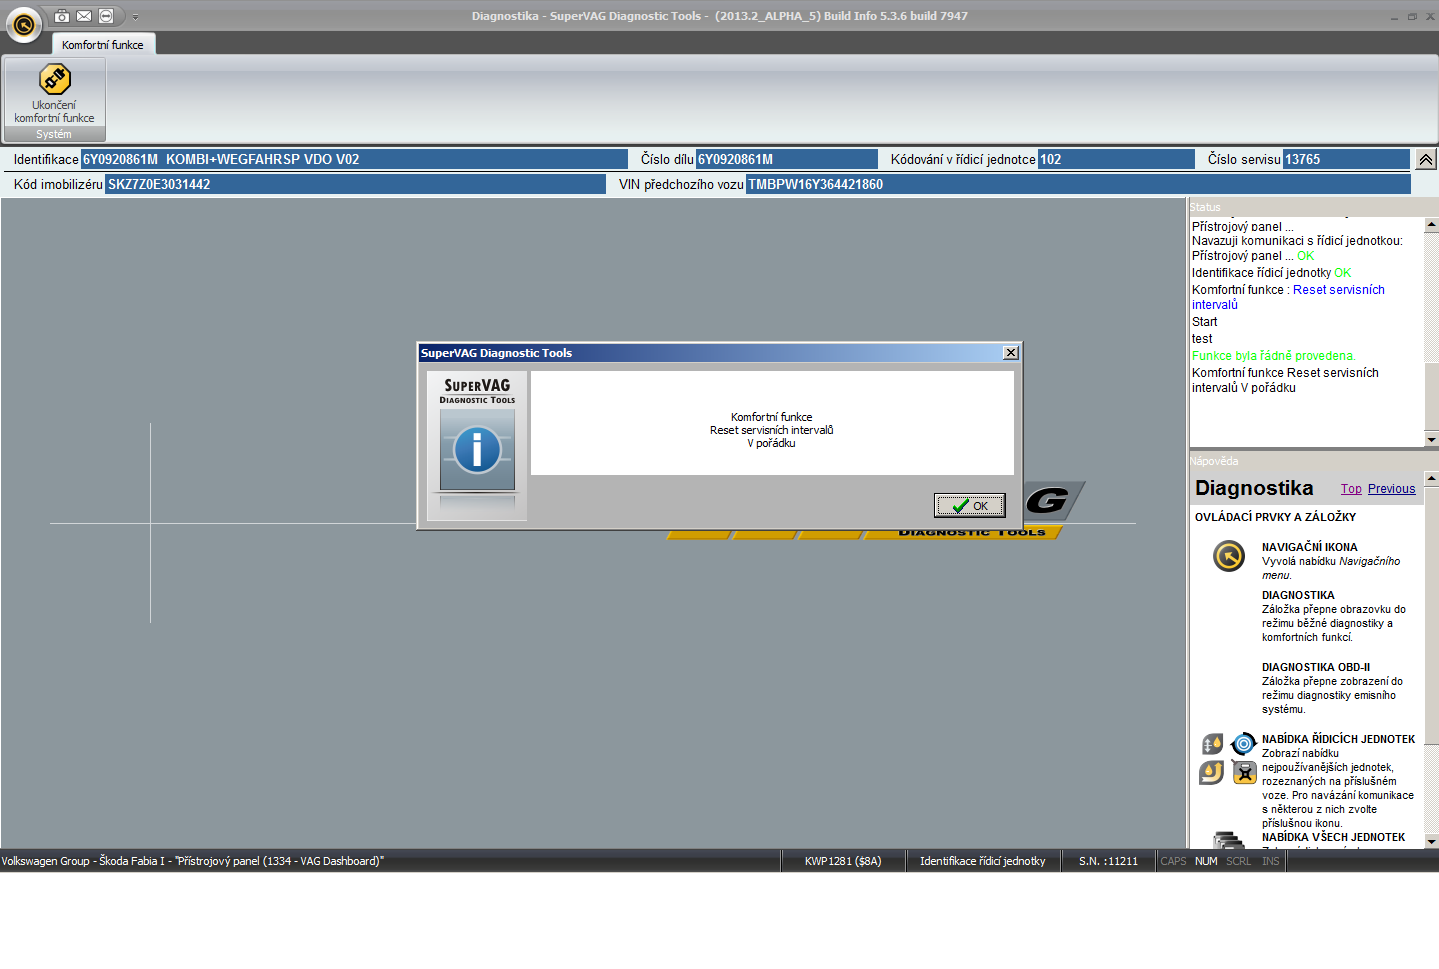Viewport: 1439px width, 969px height.
Task: Open quick access toolbar customize arrow
Action: pos(135,17)
